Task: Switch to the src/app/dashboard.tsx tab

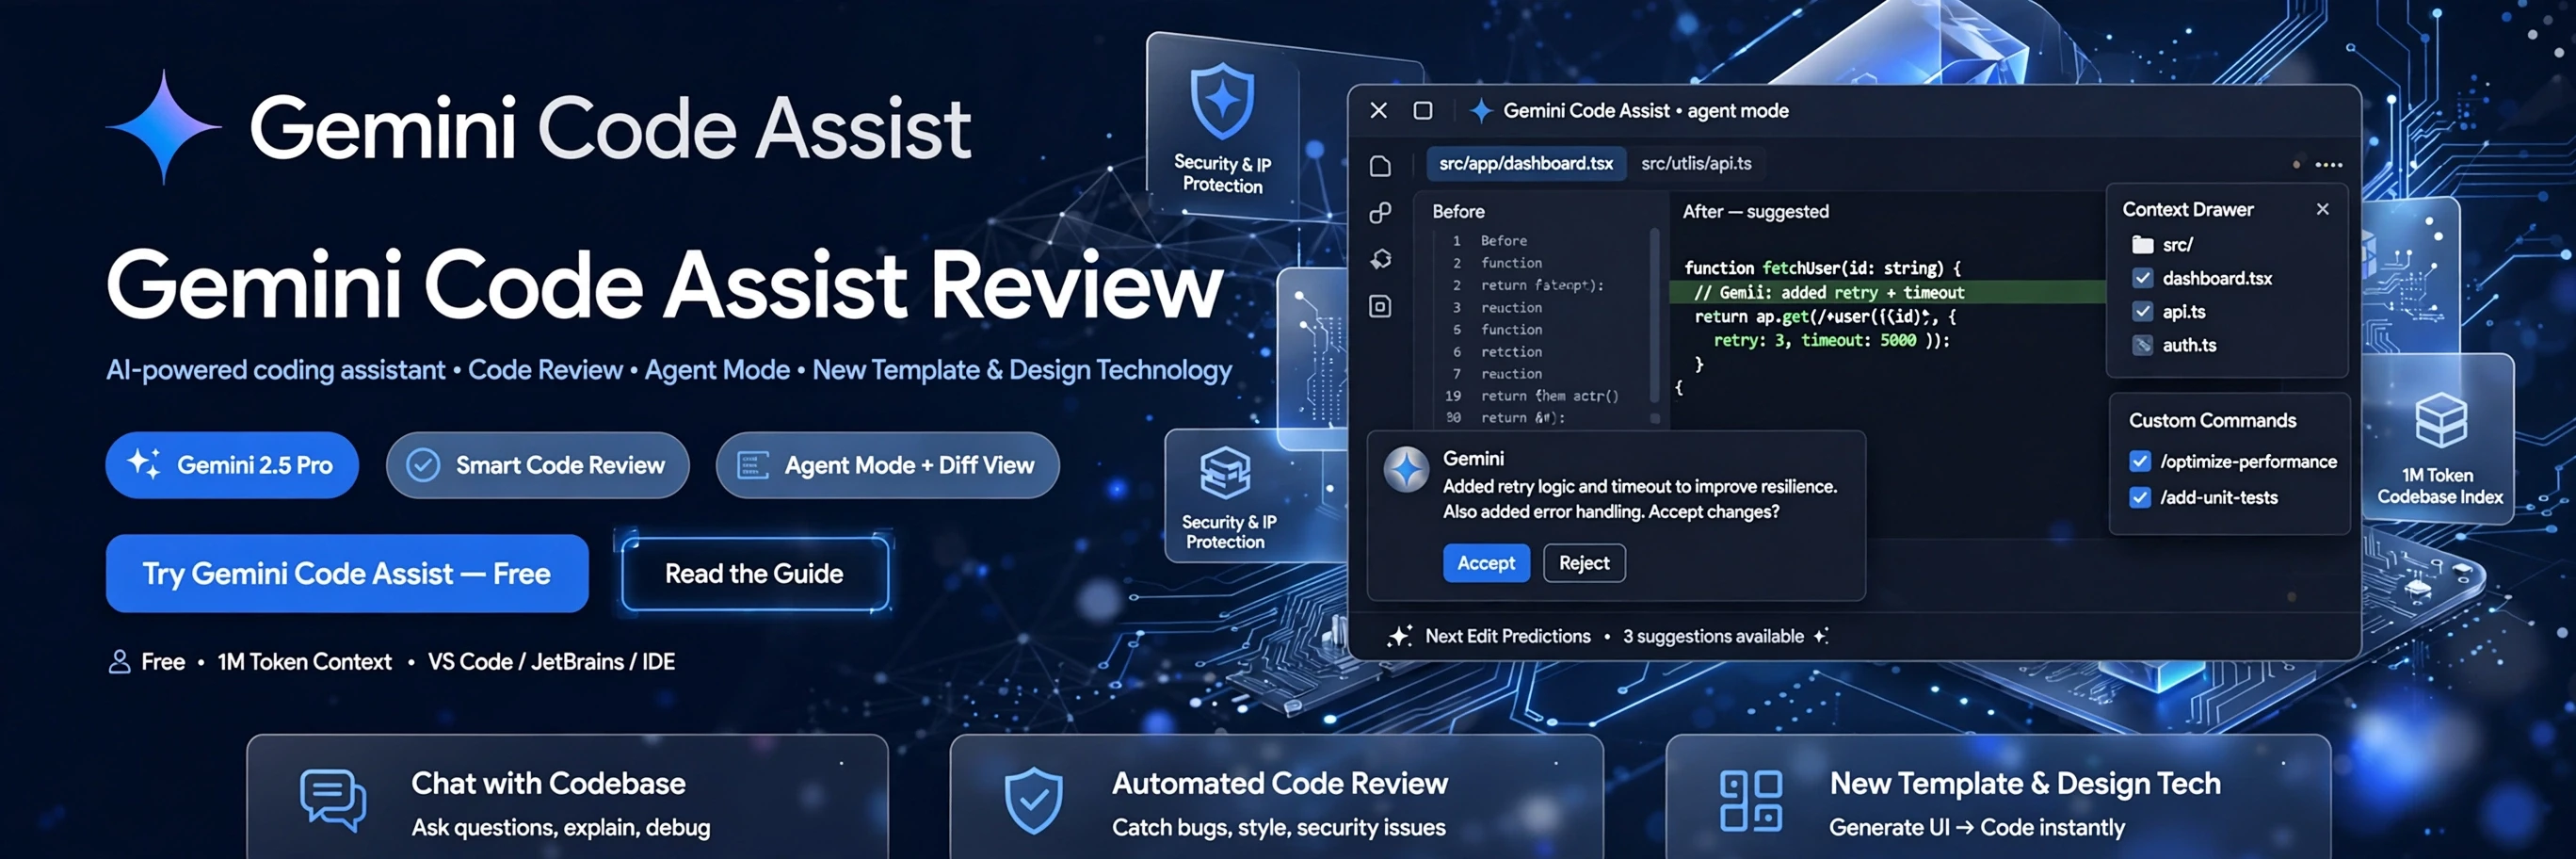Action: pos(1525,163)
